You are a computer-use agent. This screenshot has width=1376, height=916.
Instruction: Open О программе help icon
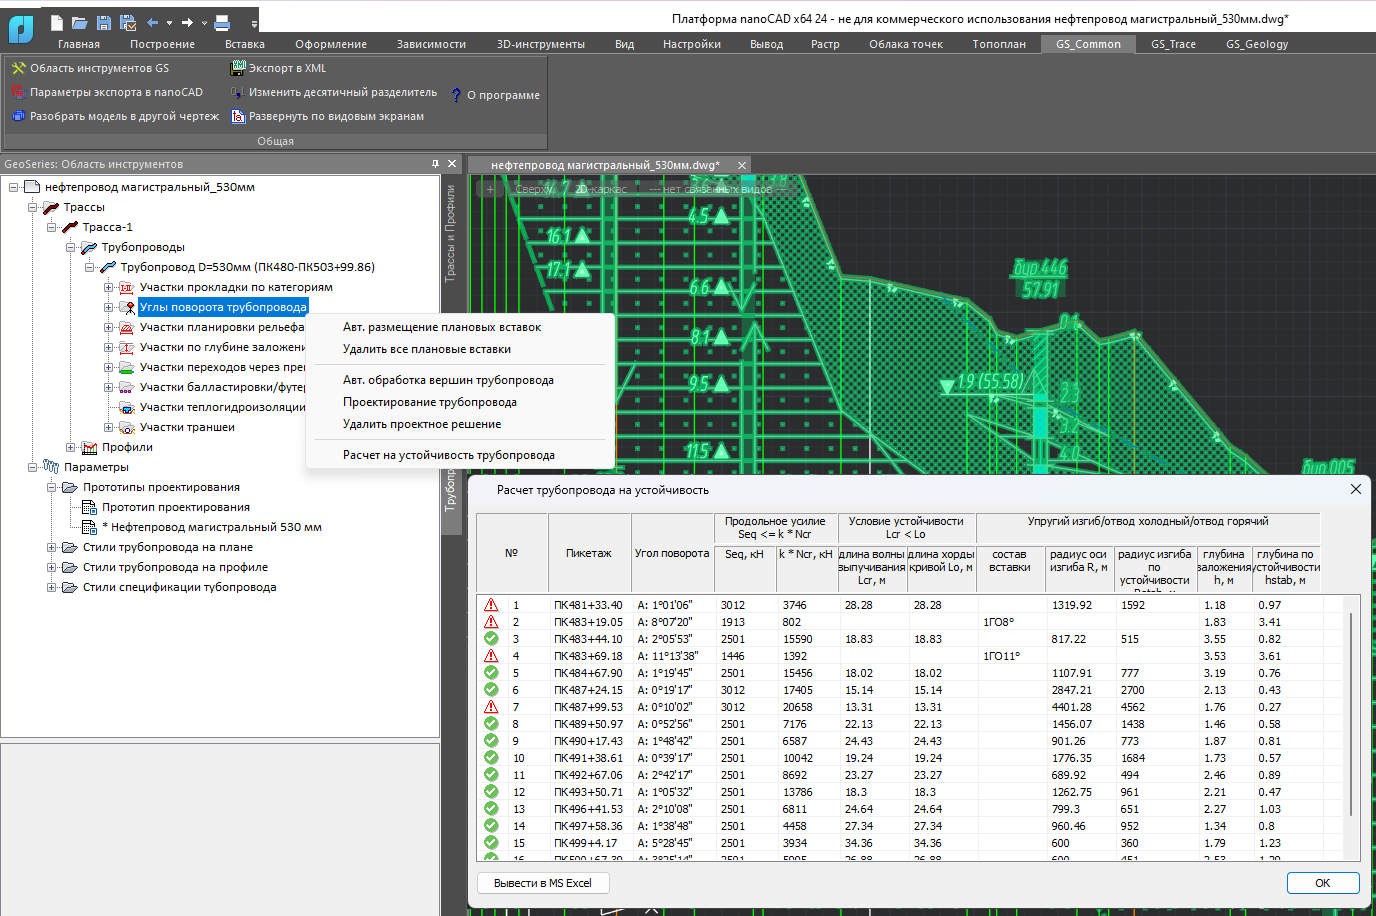pos(457,95)
